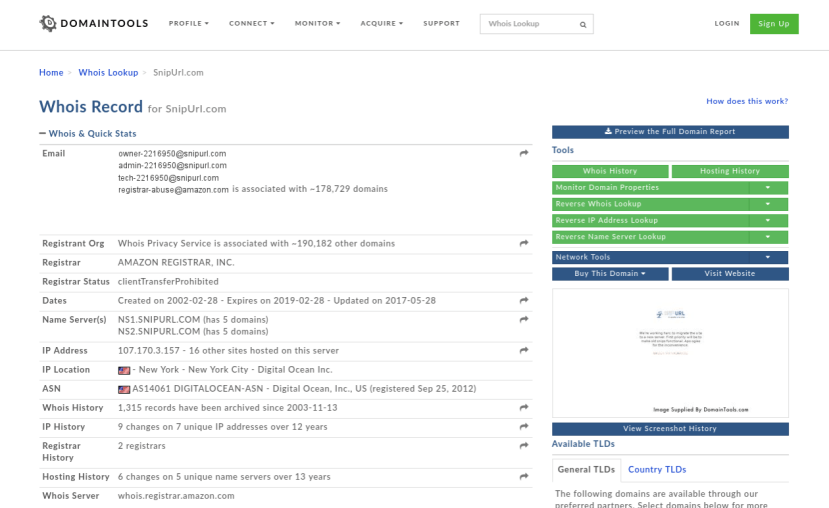Click 2 registrars value

(142, 446)
